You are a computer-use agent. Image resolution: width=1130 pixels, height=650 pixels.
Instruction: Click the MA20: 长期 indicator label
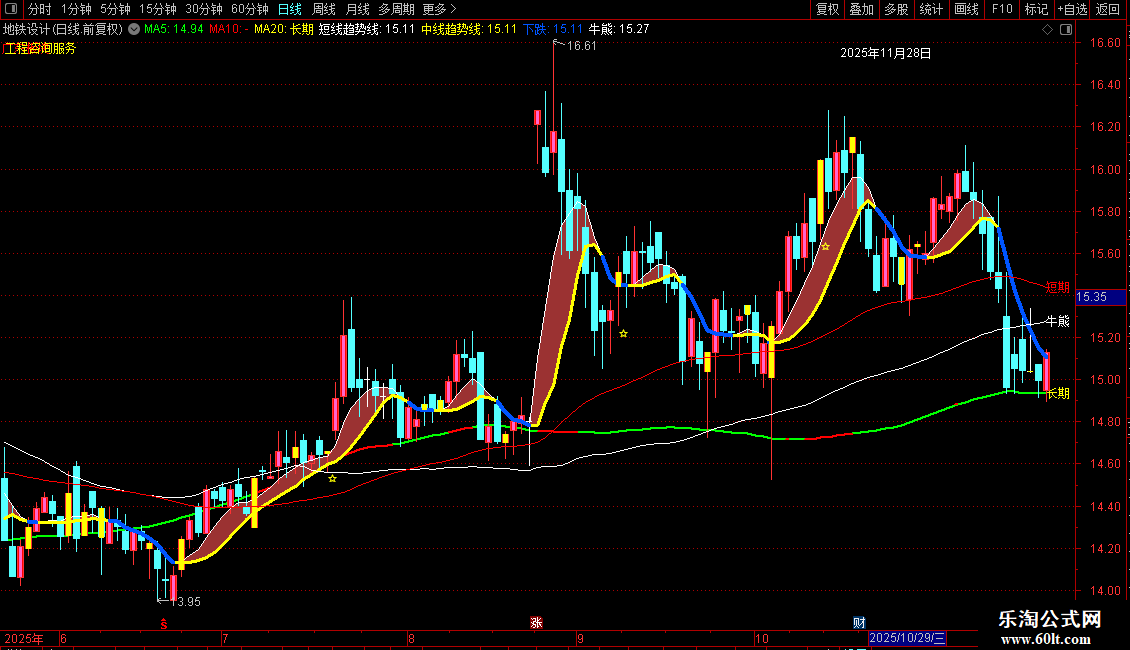tap(284, 30)
